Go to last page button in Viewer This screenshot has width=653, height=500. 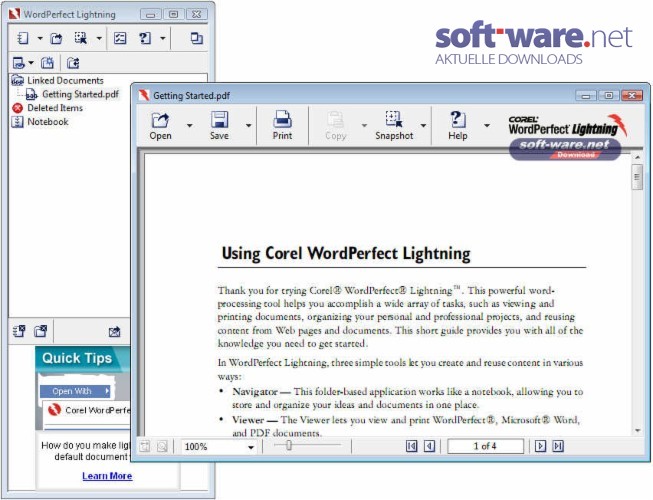click(558, 446)
